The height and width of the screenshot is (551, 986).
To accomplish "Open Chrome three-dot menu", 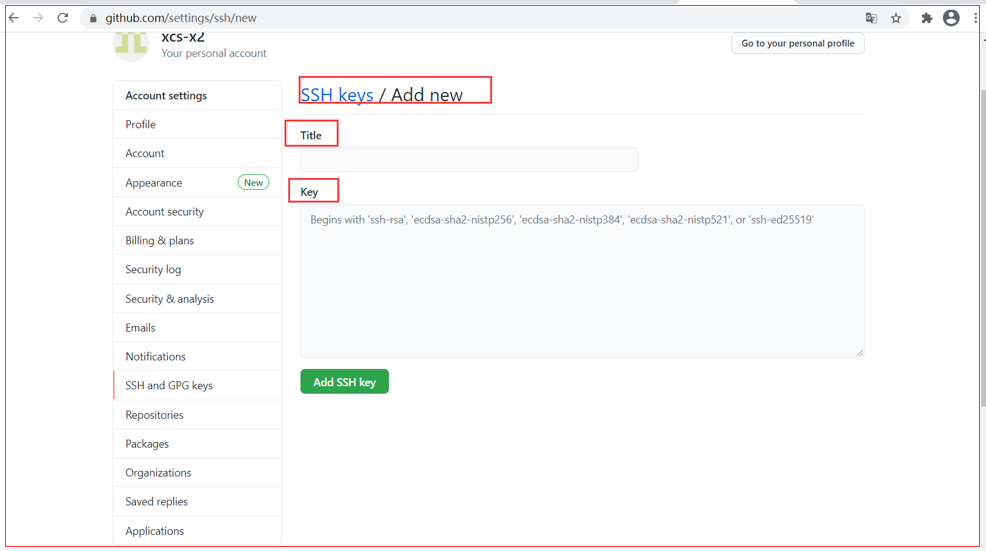I will (975, 18).
